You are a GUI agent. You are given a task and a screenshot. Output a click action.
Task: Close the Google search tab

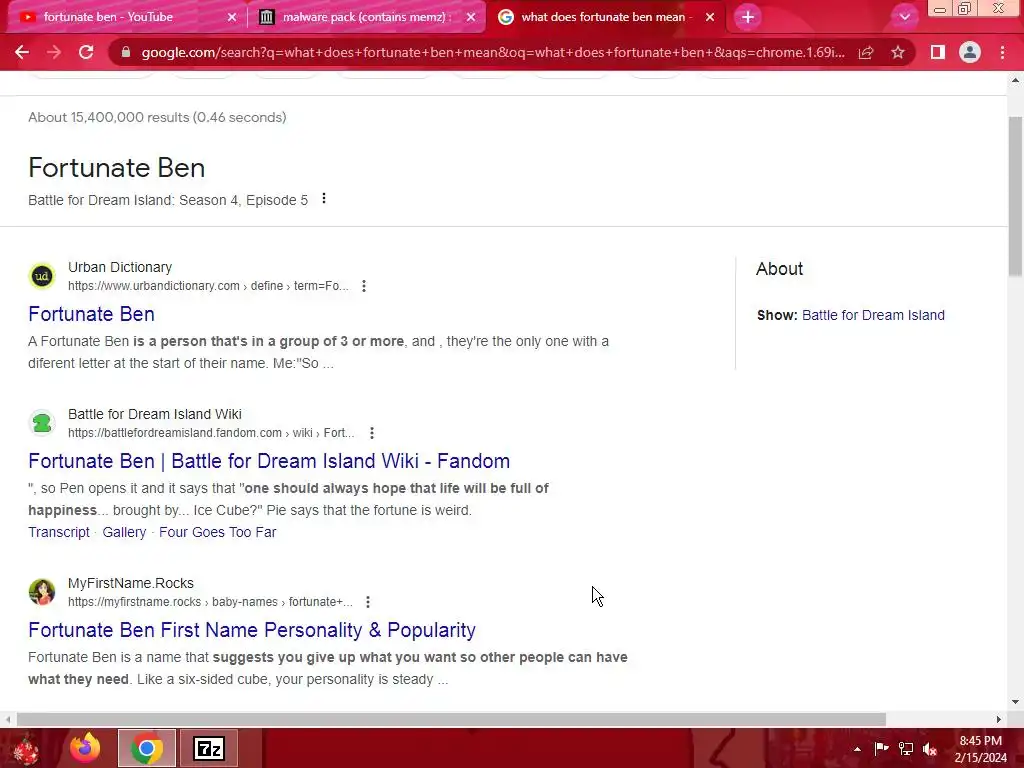[710, 18]
